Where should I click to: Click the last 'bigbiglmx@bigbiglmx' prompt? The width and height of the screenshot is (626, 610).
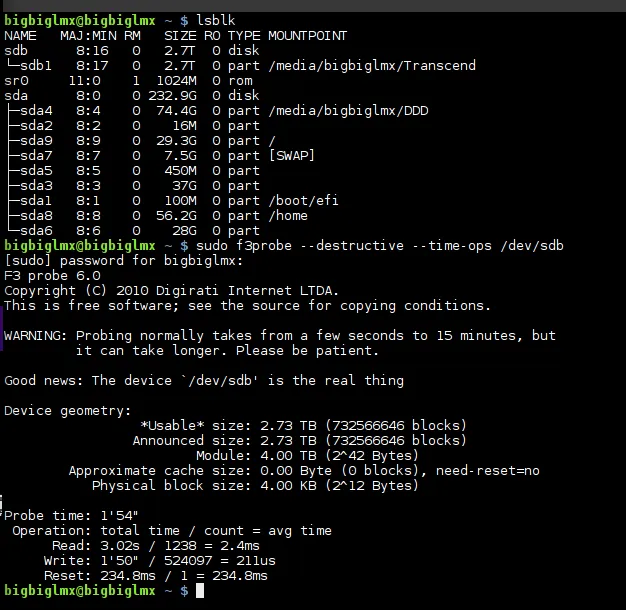(x=80, y=591)
